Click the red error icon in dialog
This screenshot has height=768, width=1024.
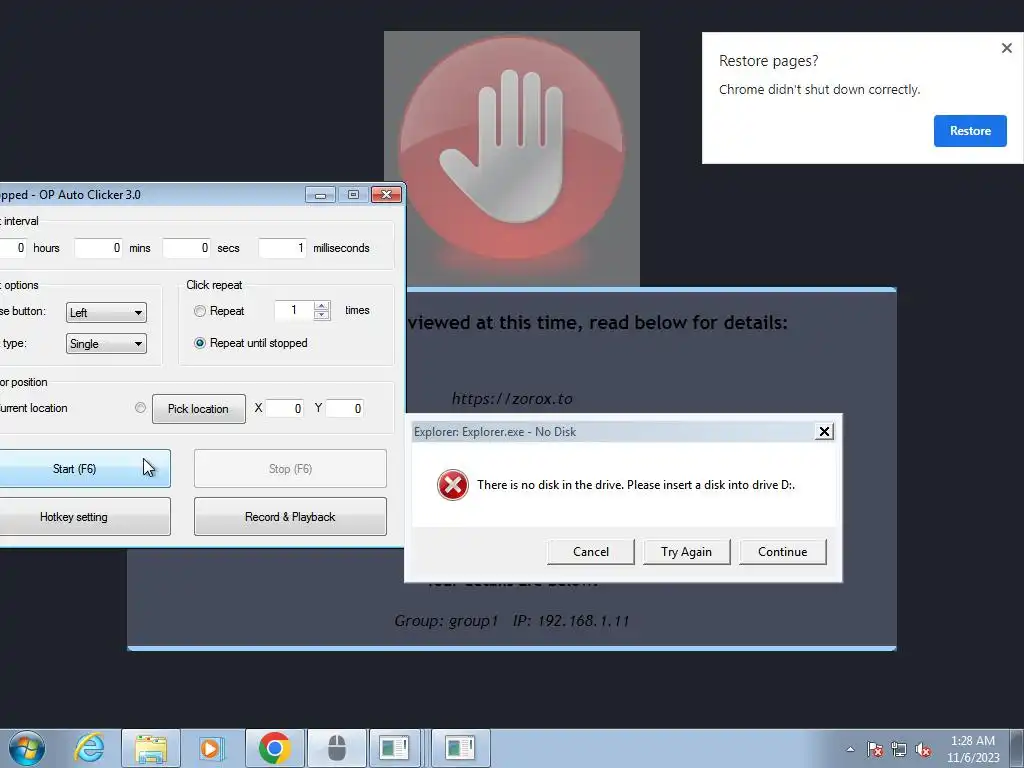(453, 485)
